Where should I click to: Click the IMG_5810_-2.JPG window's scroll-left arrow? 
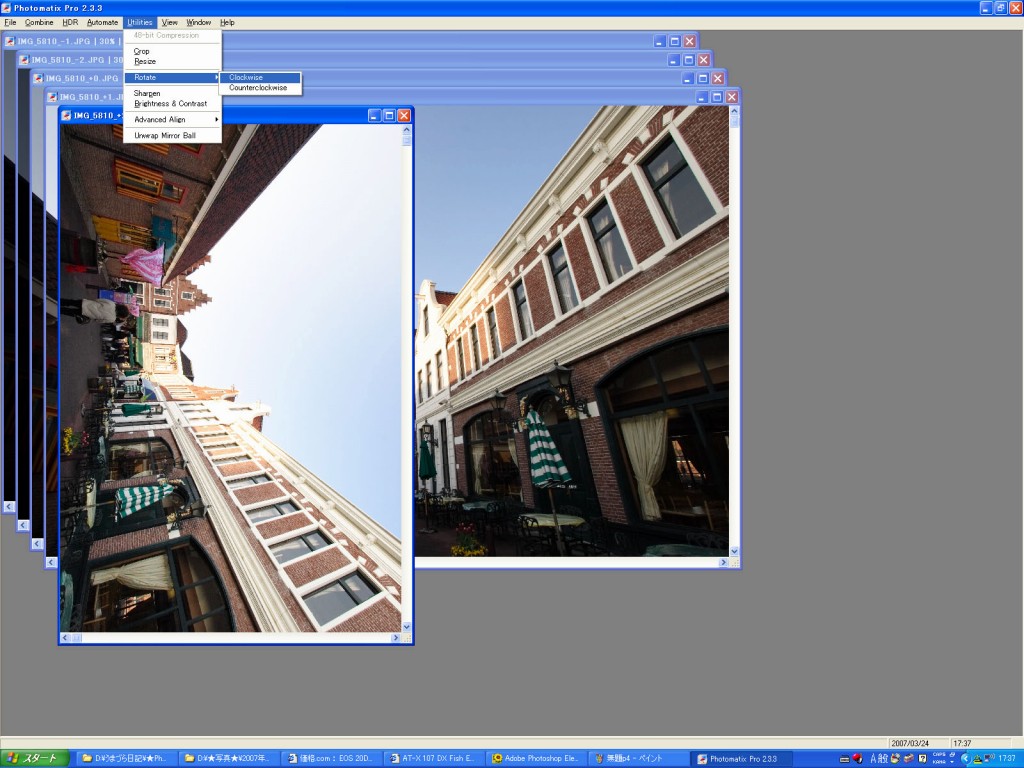click(x=23, y=525)
